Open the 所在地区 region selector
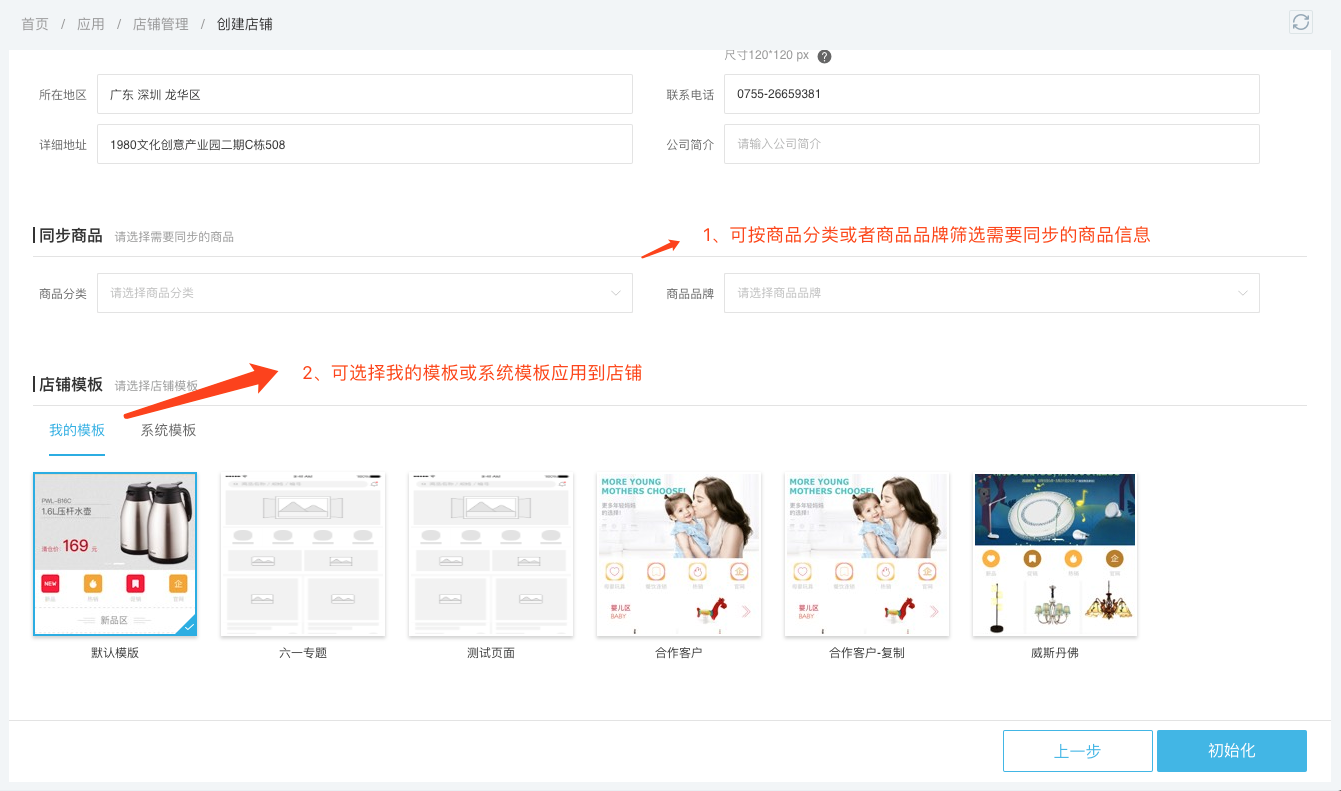Screen dimensions: 1341x791 point(364,94)
